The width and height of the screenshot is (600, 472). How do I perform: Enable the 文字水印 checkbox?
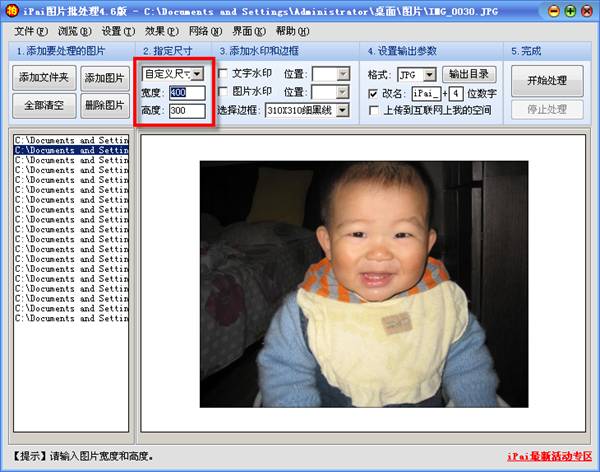pos(223,73)
